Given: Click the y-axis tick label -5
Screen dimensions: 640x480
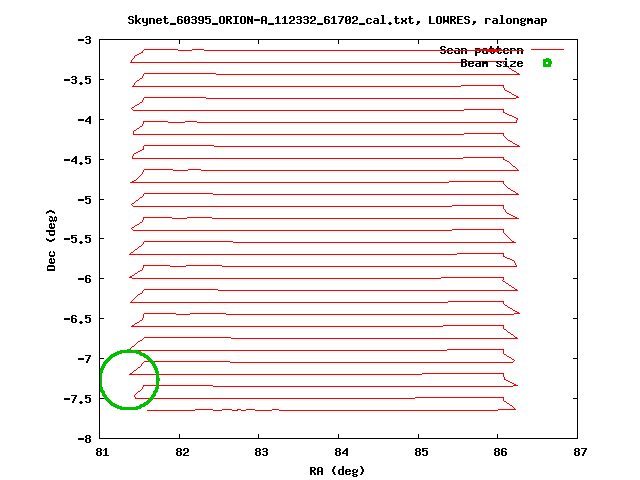Looking at the screenshot, I should pos(84,200).
